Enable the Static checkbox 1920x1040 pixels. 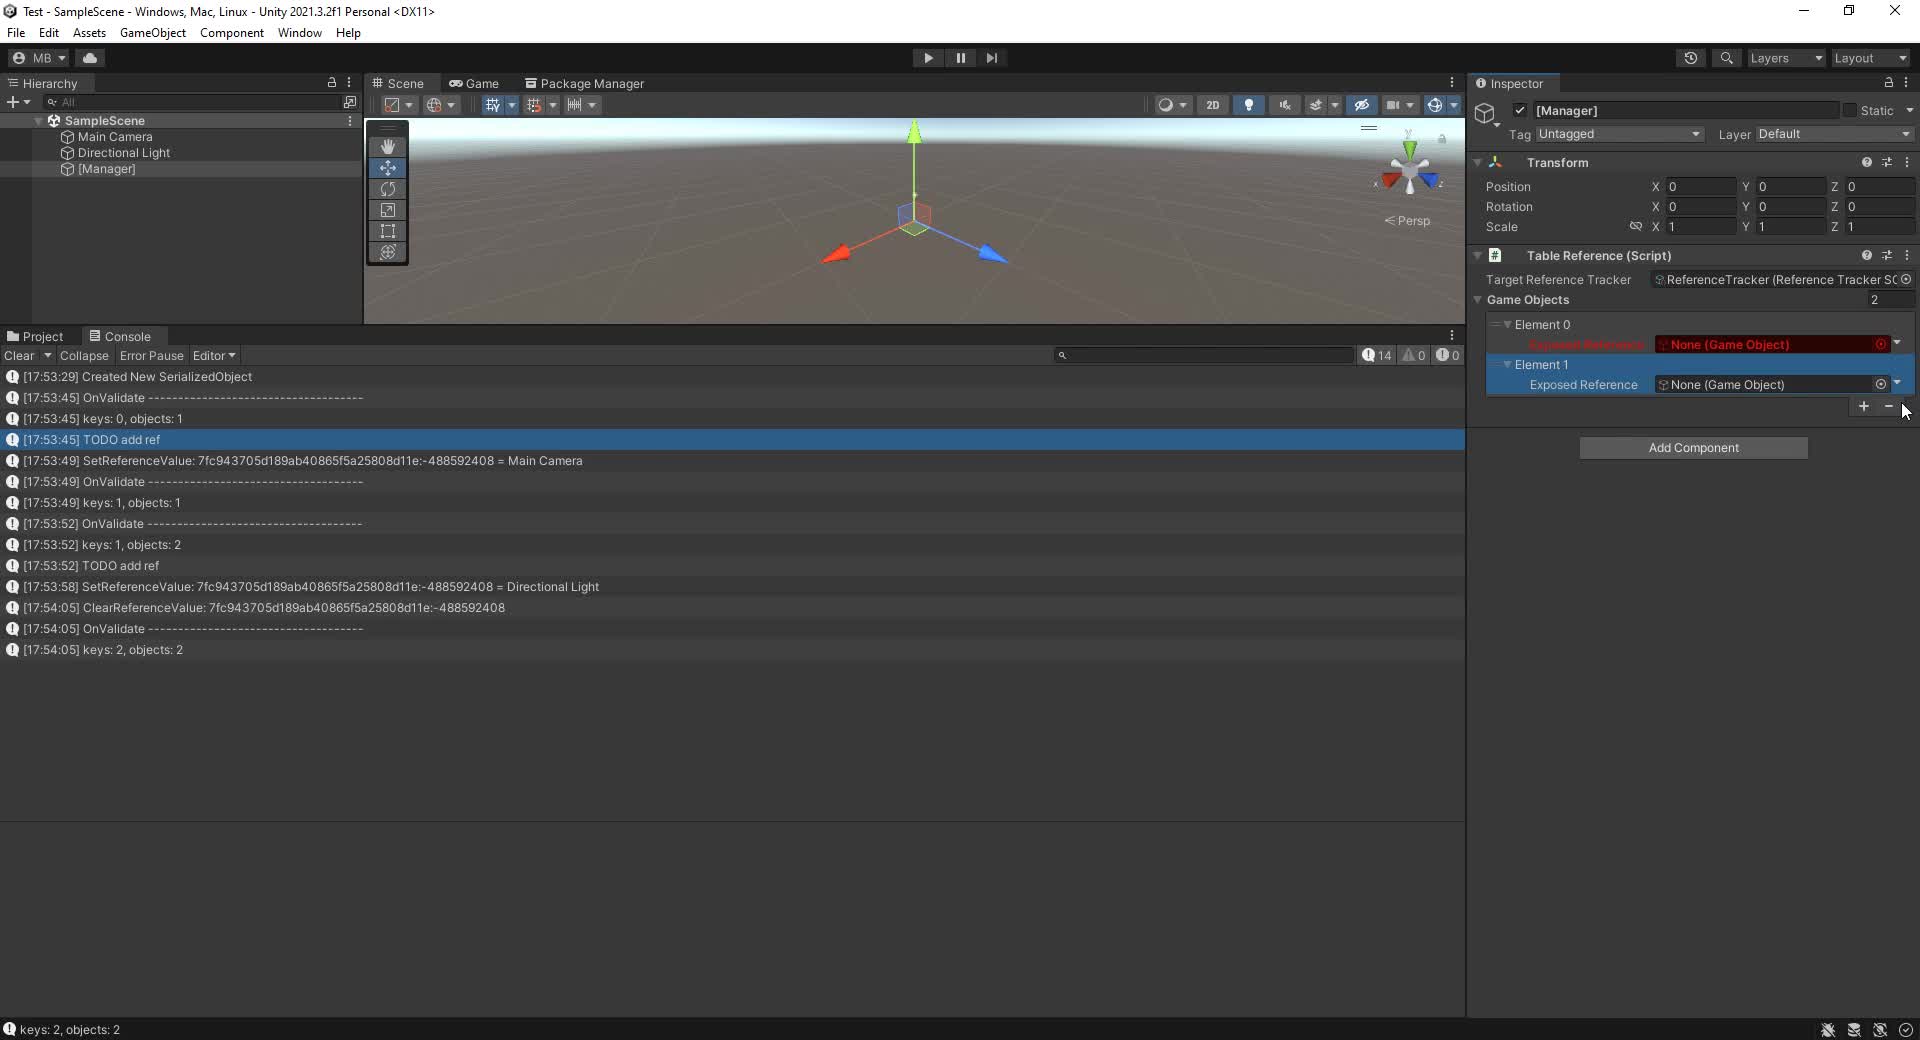tap(1849, 111)
